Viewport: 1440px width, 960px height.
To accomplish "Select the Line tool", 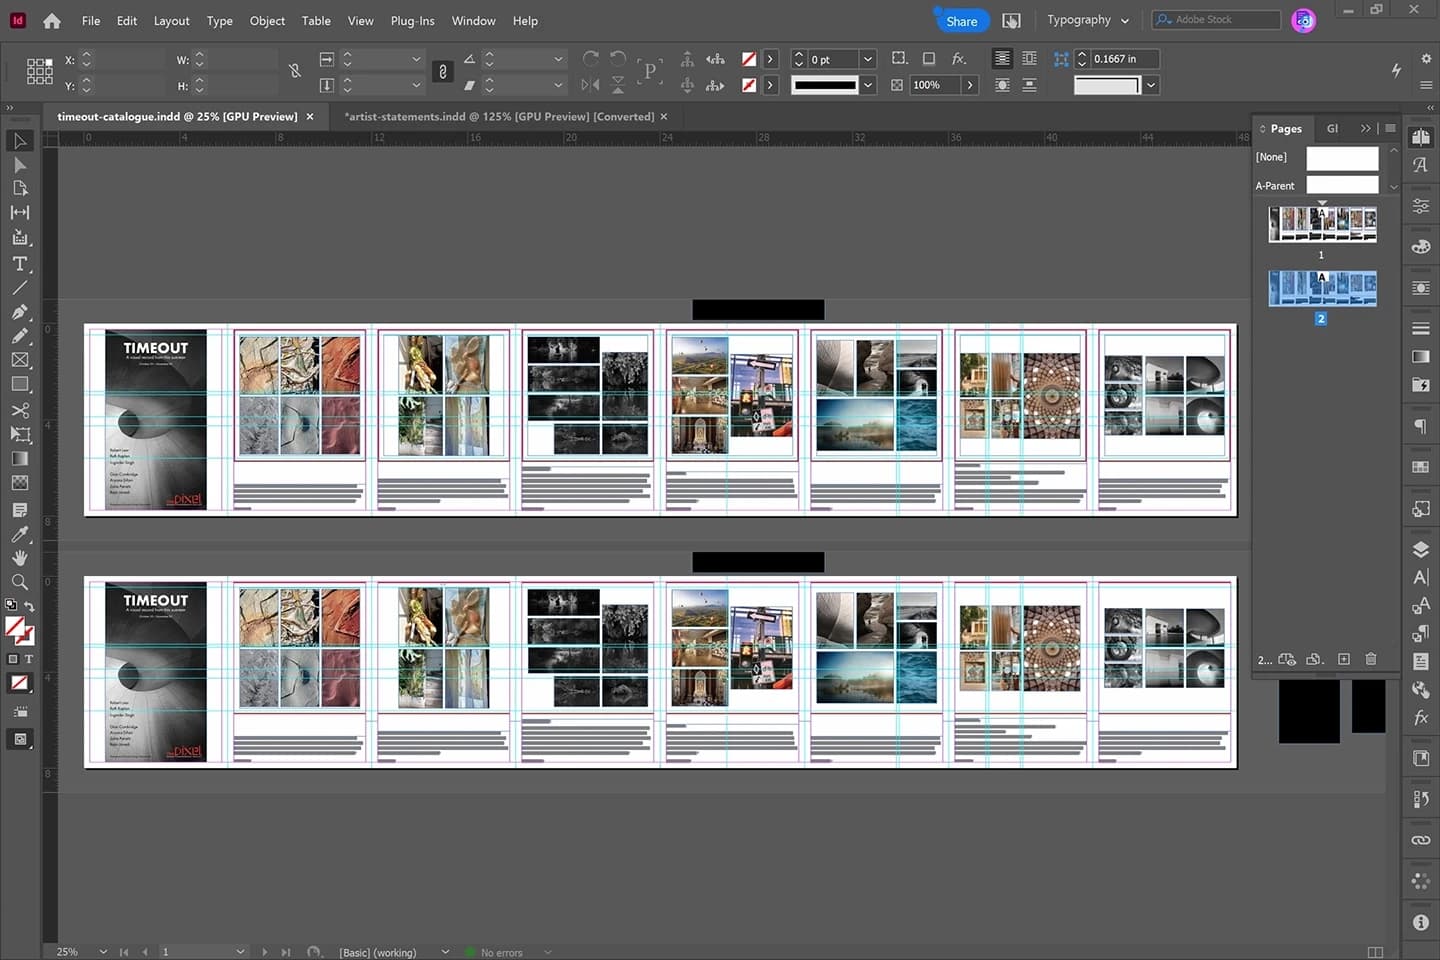I will (20, 288).
